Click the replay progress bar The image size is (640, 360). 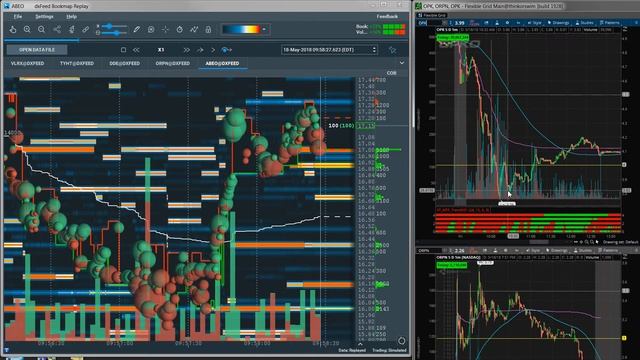(x=206, y=40)
